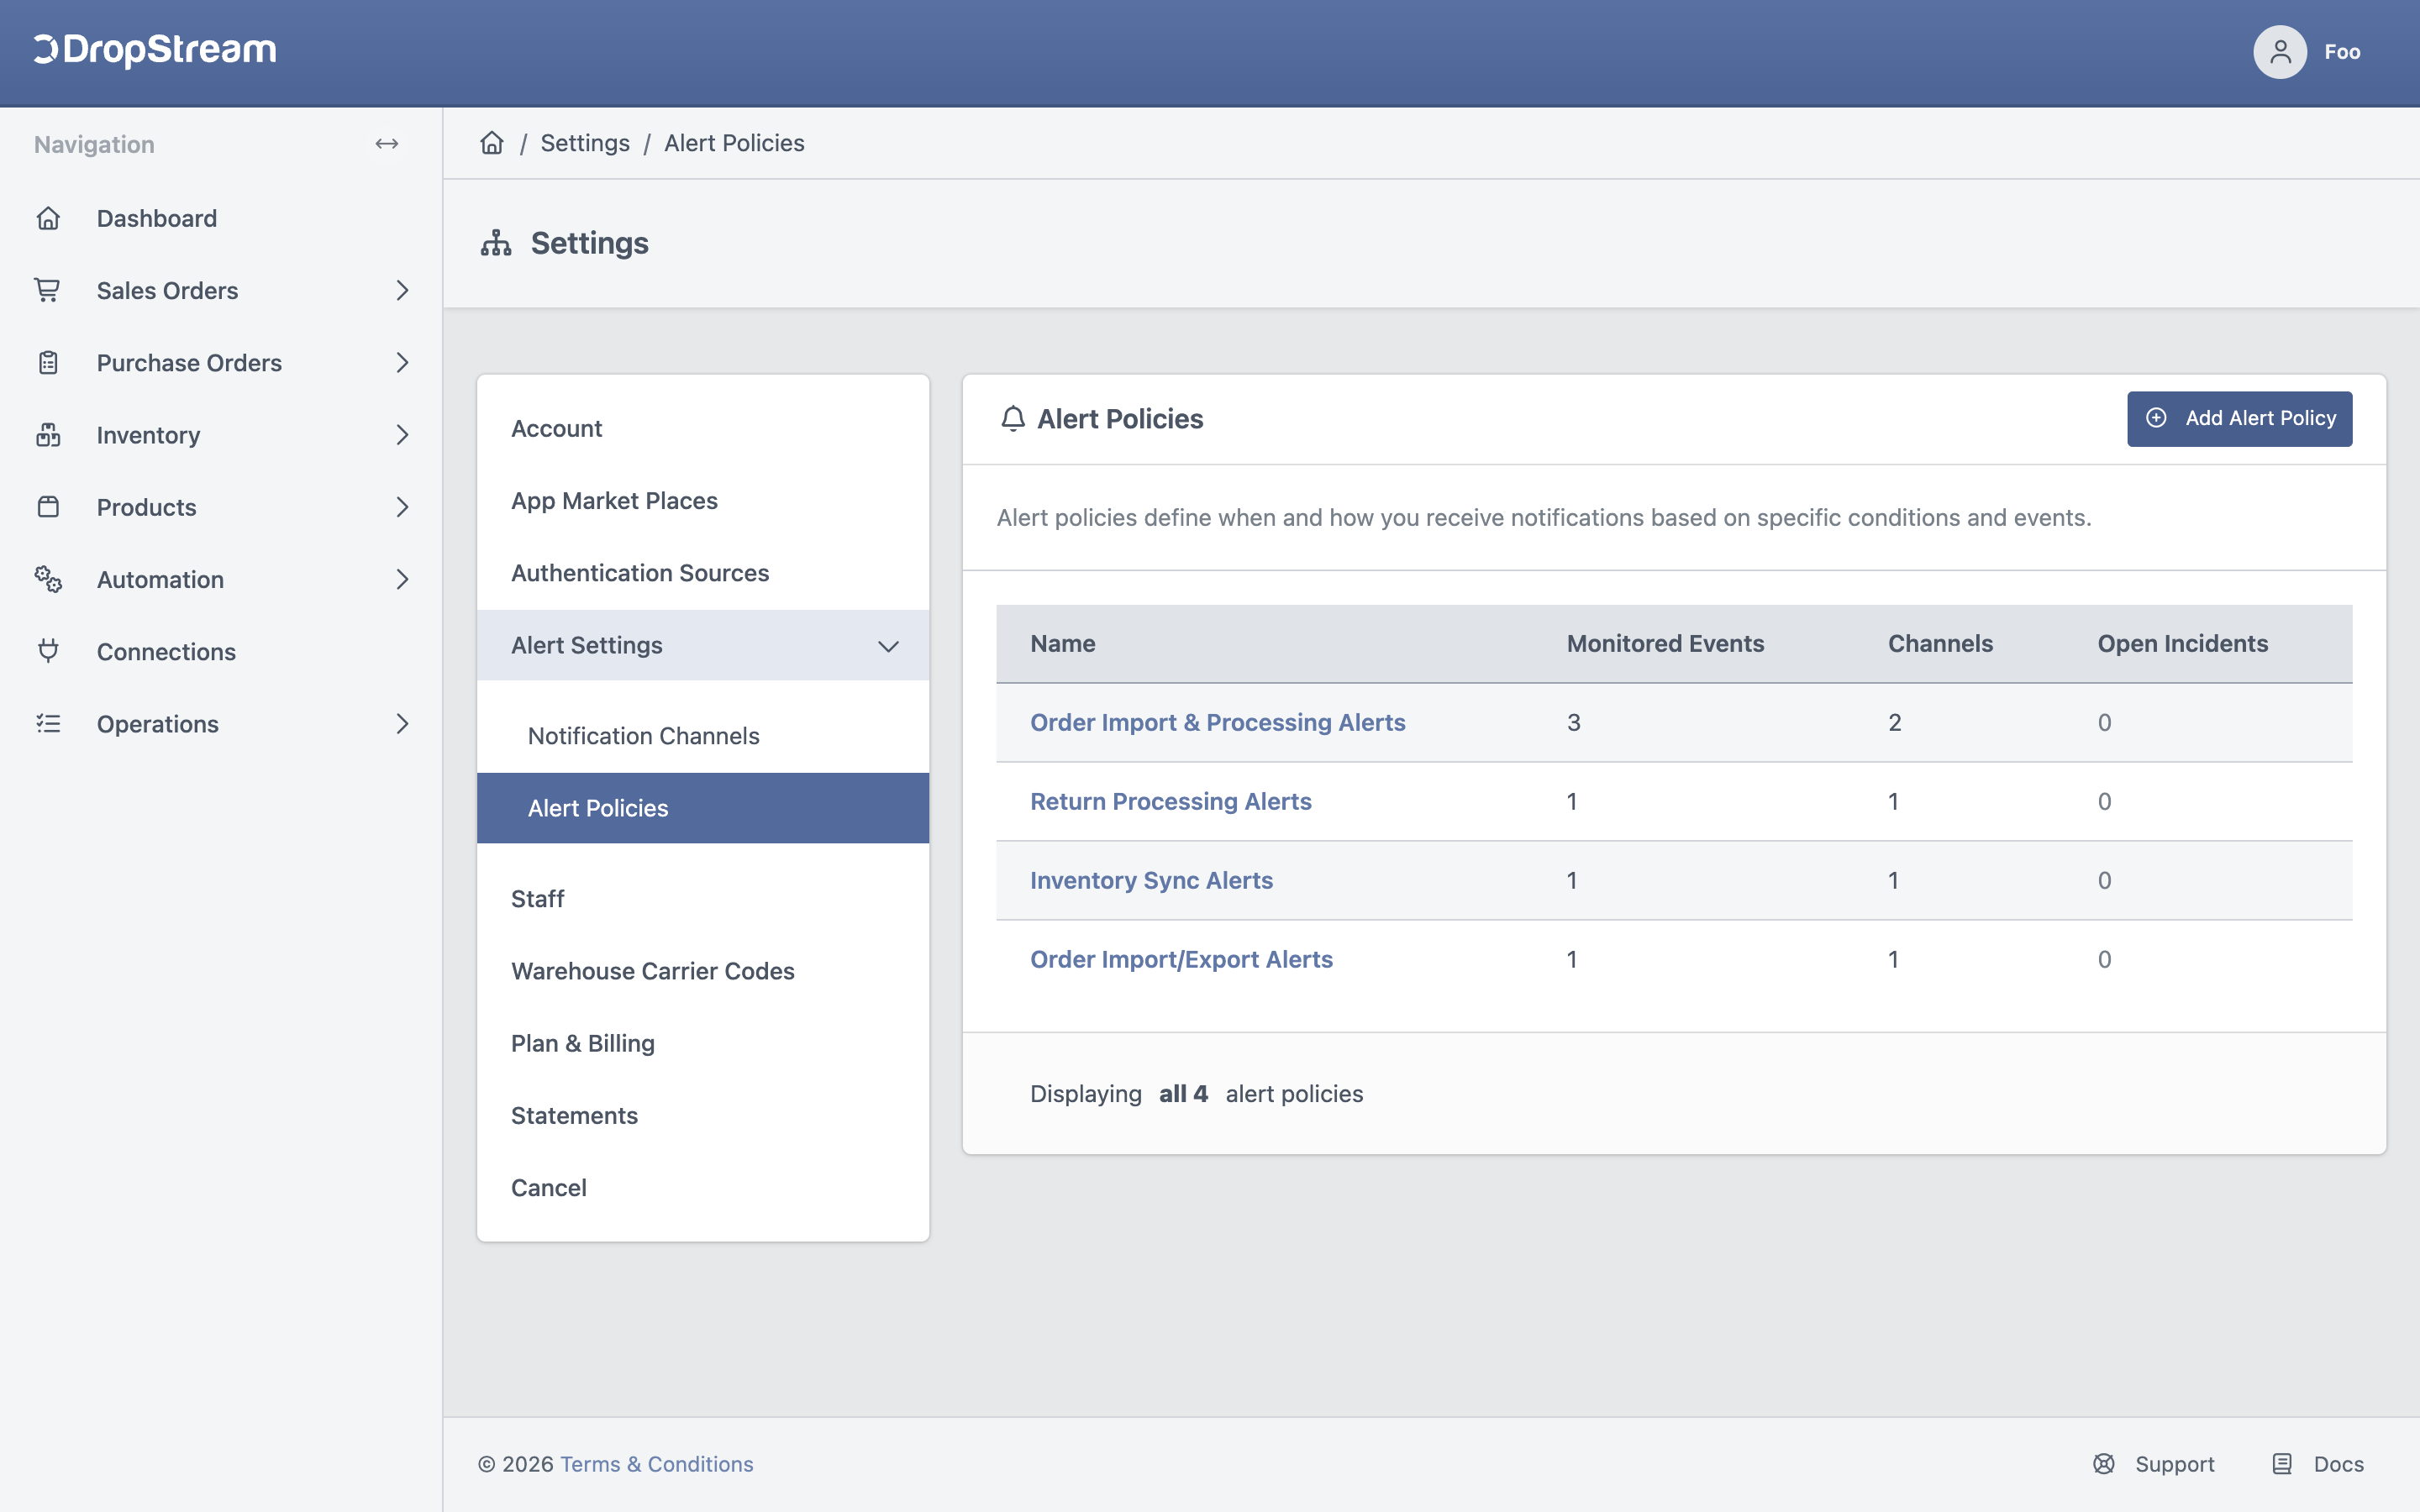2420x1512 pixels.
Task: Click the Automation gears icon
Action: [48, 579]
